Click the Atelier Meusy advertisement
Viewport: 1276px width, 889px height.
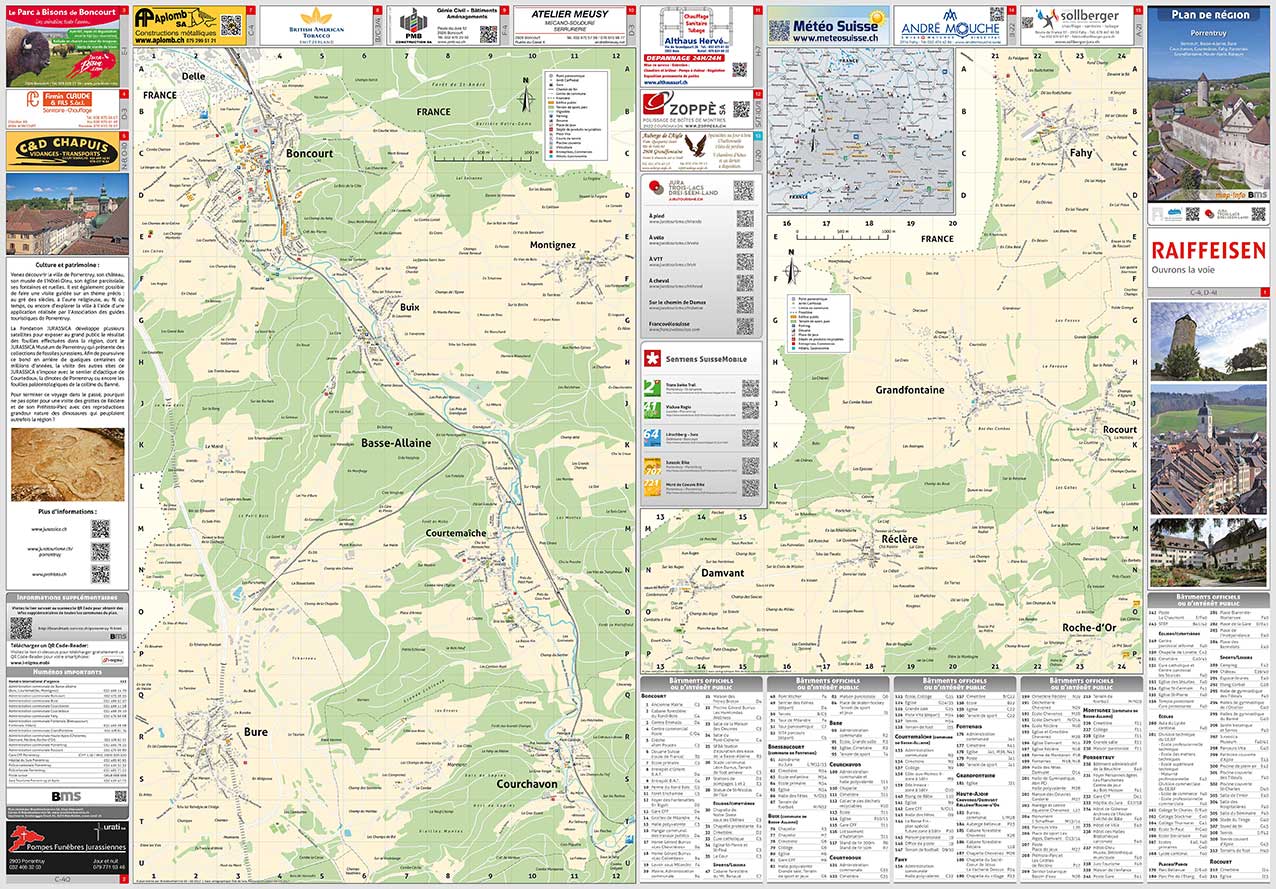pyautogui.click(x=570, y=27)
